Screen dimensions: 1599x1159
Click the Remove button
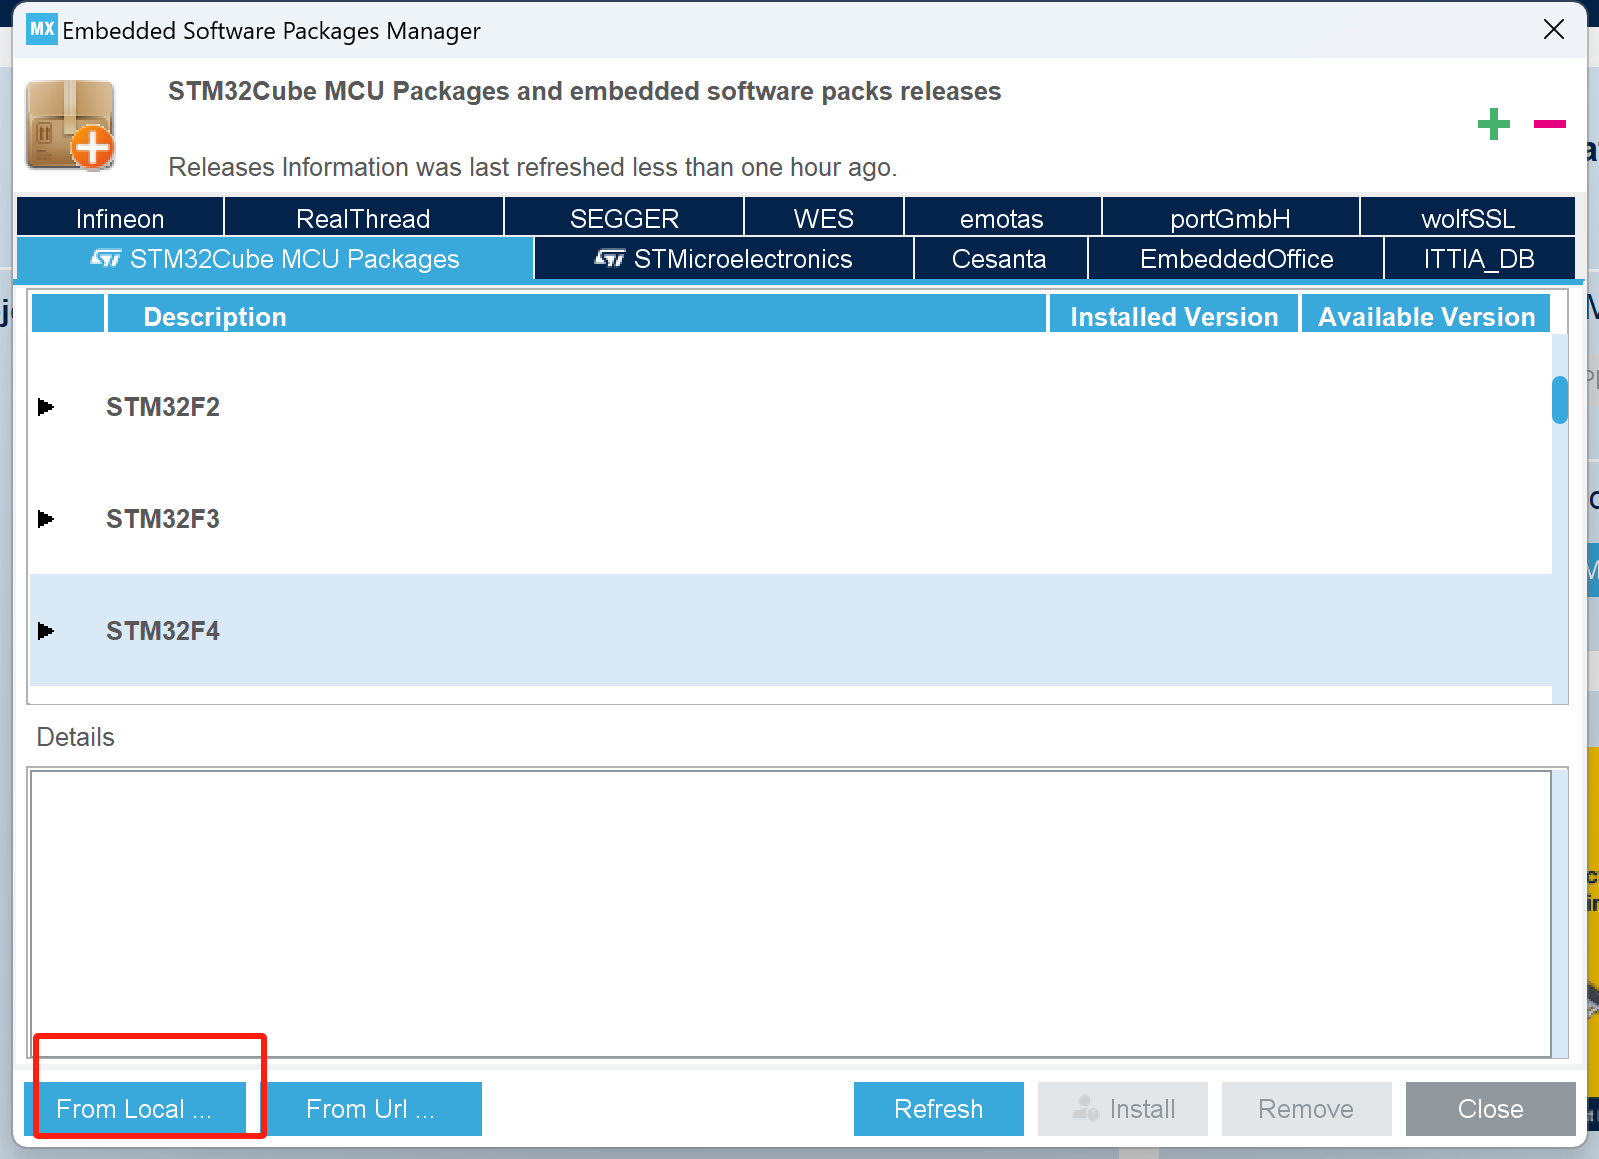(x=1307, y=1109)
